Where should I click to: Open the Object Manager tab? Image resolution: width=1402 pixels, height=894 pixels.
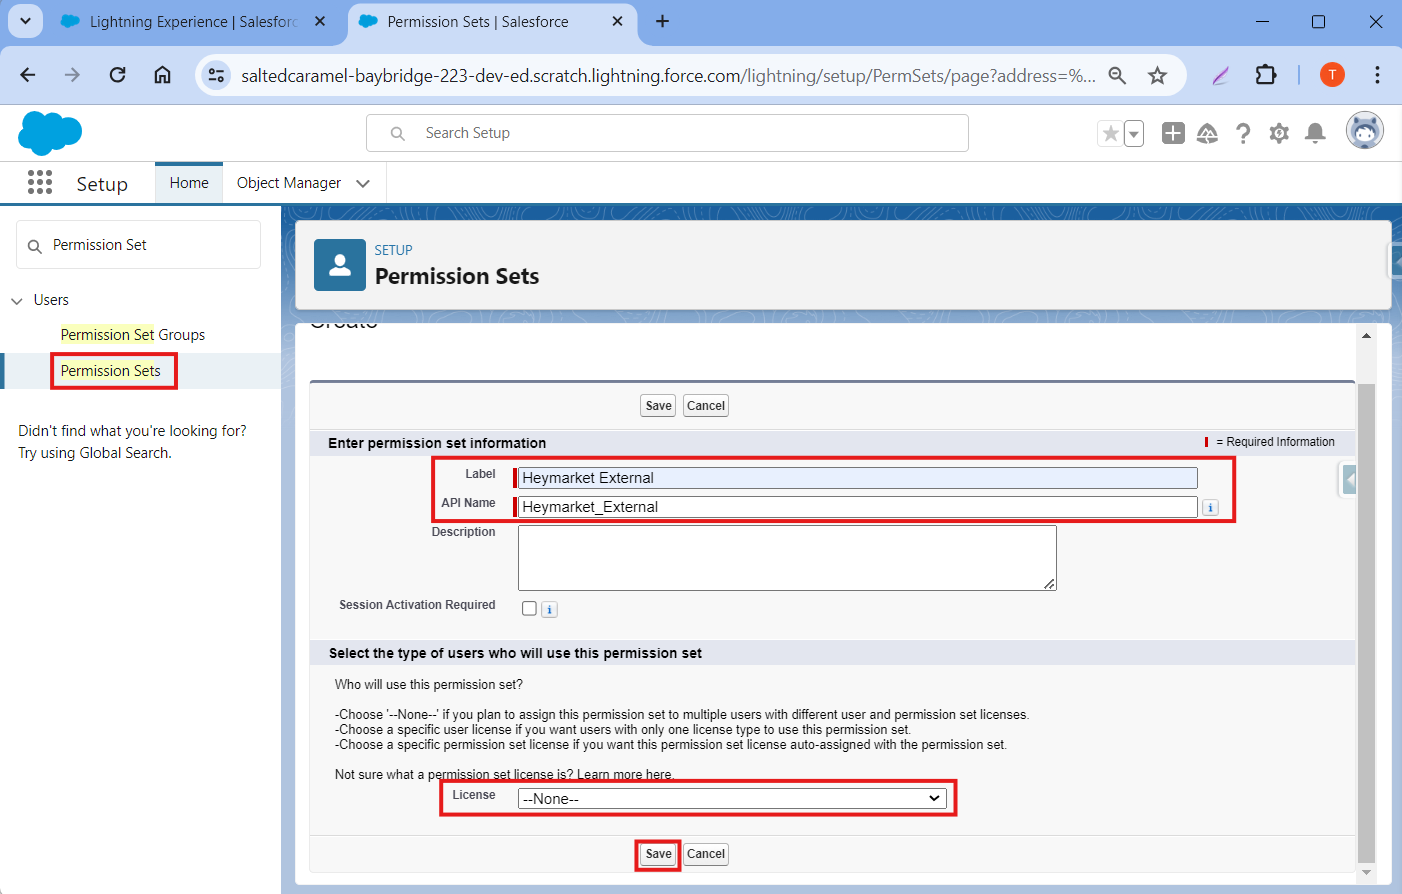(x=289, y=183)
